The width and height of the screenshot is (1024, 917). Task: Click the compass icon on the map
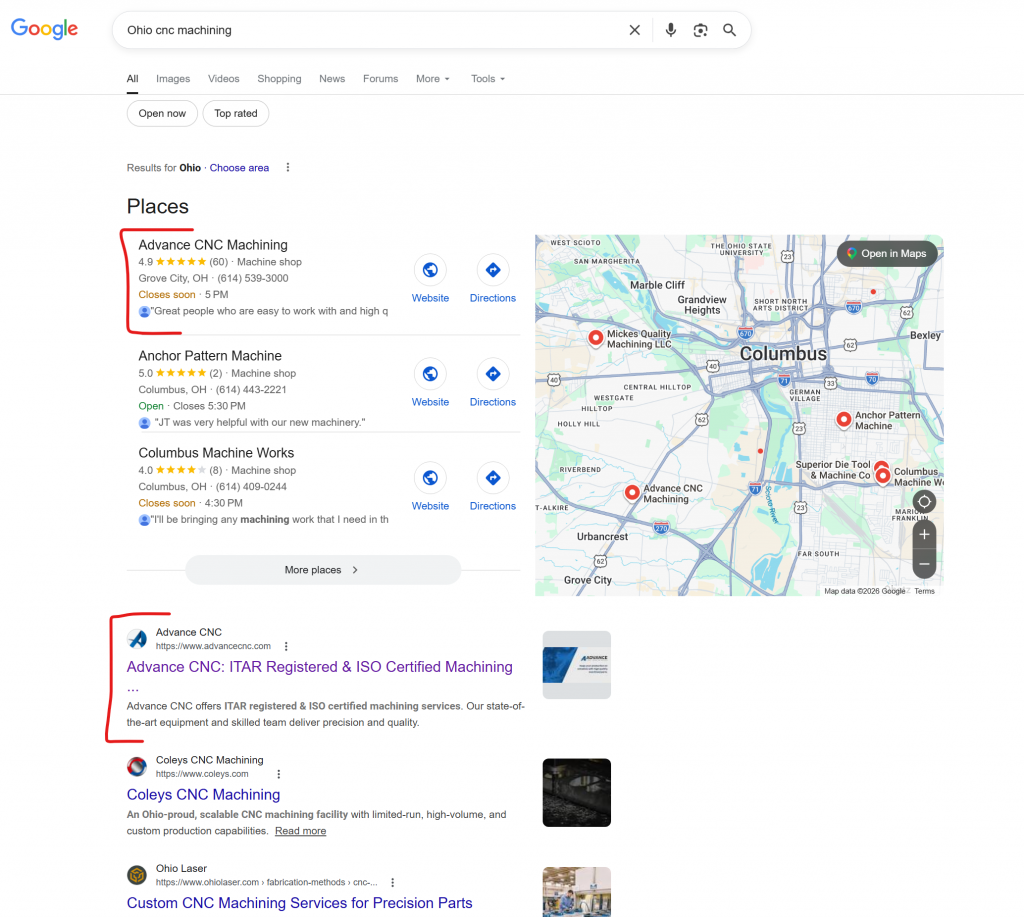click(x=923, y=501)
